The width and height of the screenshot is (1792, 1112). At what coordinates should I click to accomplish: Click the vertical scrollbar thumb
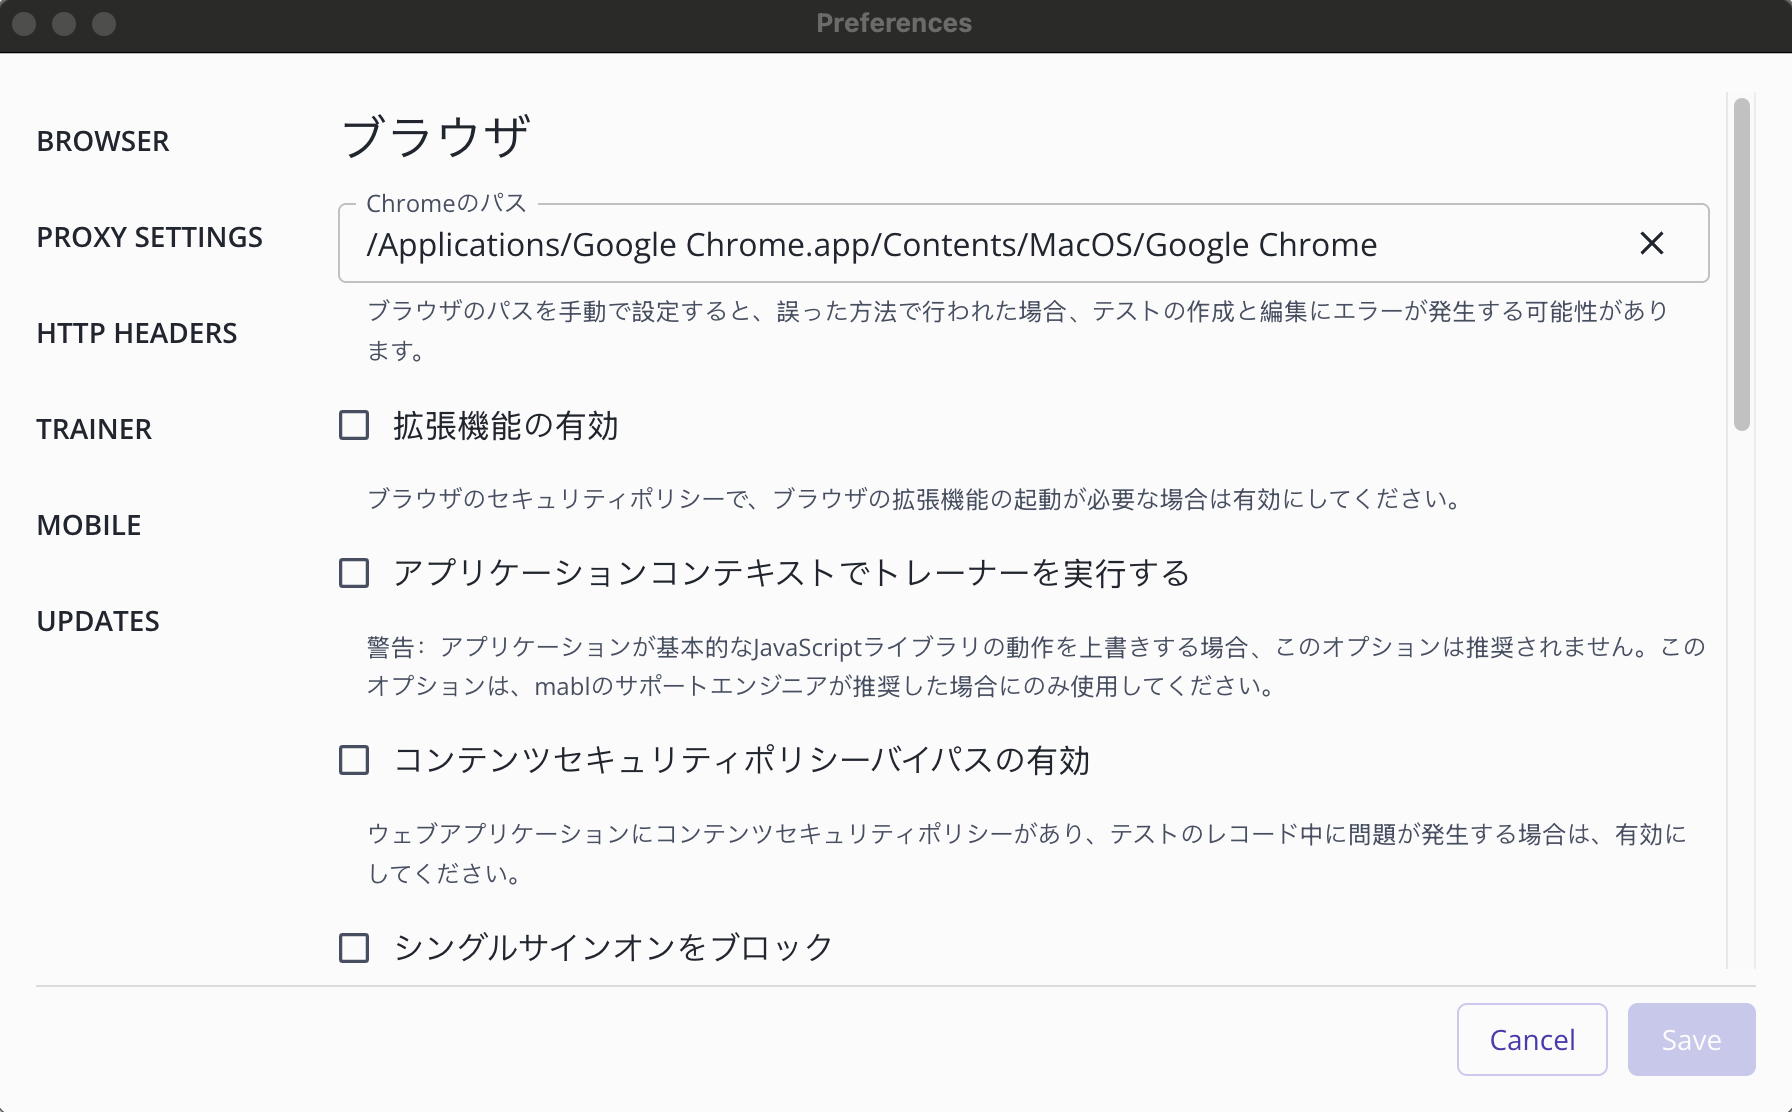tap(1741, 264)
